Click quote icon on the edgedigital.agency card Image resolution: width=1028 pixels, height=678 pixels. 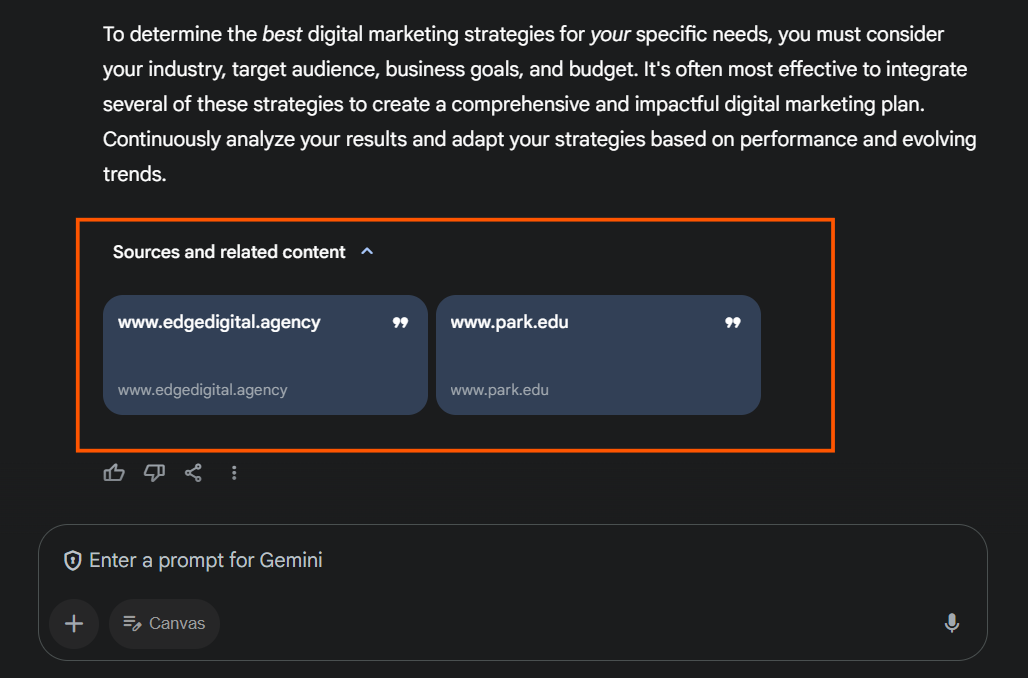[x=400, y=323]
